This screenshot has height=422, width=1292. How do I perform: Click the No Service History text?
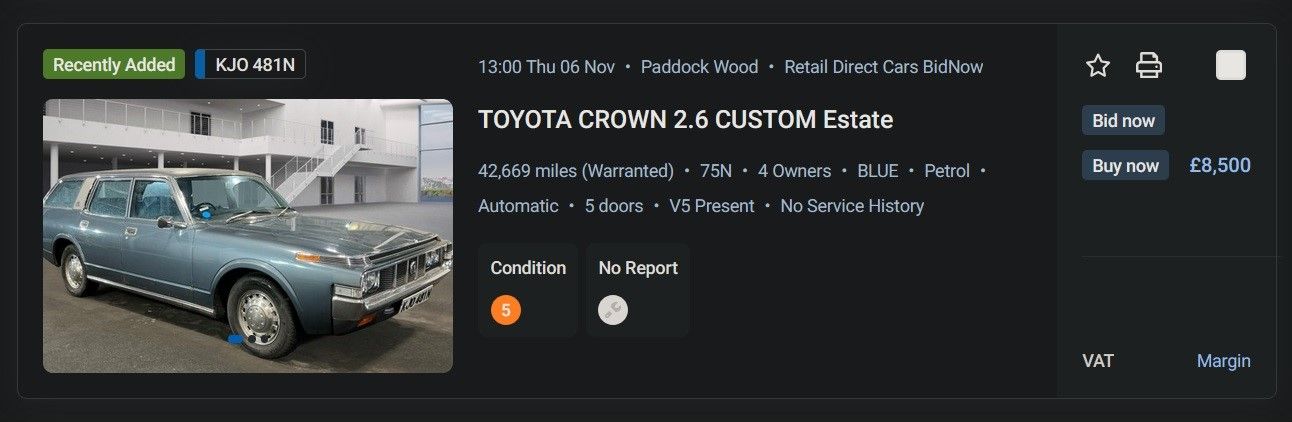point(852,206)
